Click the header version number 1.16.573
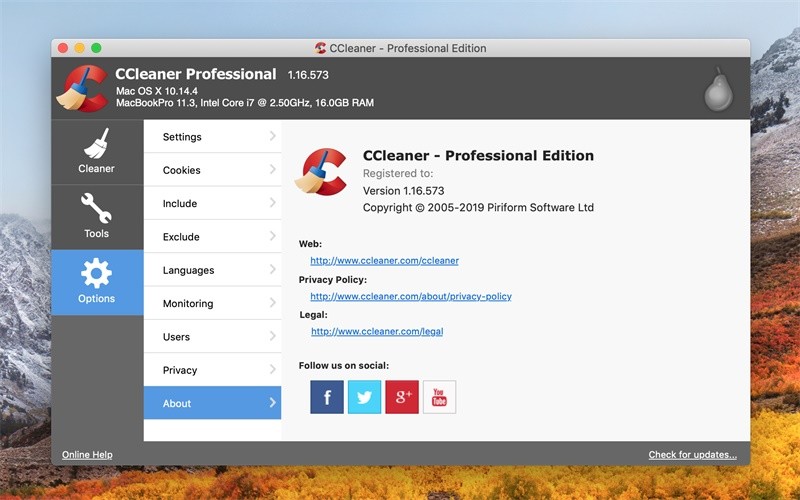Viewport: 800px width, 500px height. click(x=308, y=75)
